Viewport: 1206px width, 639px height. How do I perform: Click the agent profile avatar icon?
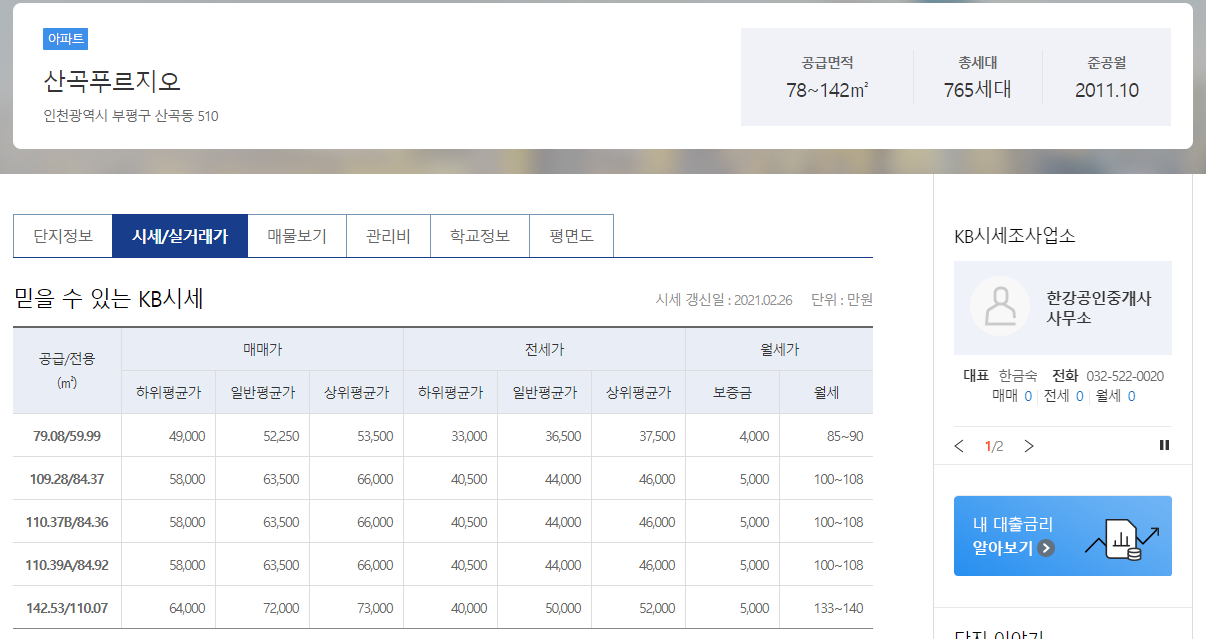click(x=1000, y=307)
